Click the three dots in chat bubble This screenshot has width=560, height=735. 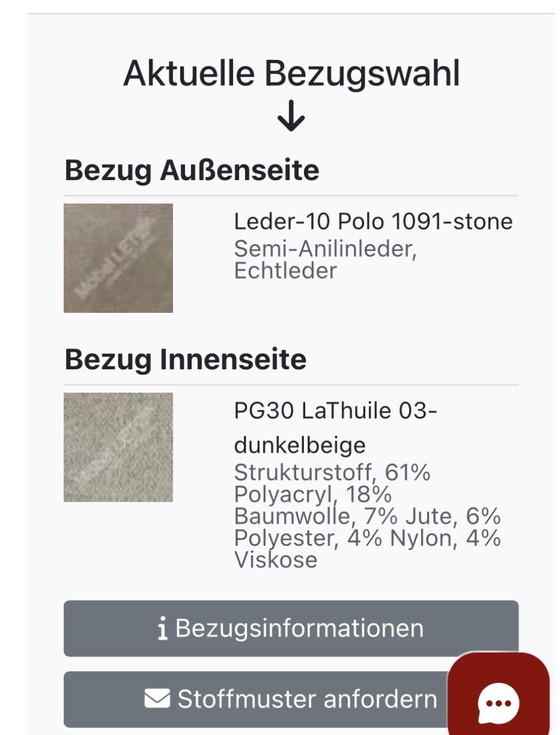tap(499, 703)
